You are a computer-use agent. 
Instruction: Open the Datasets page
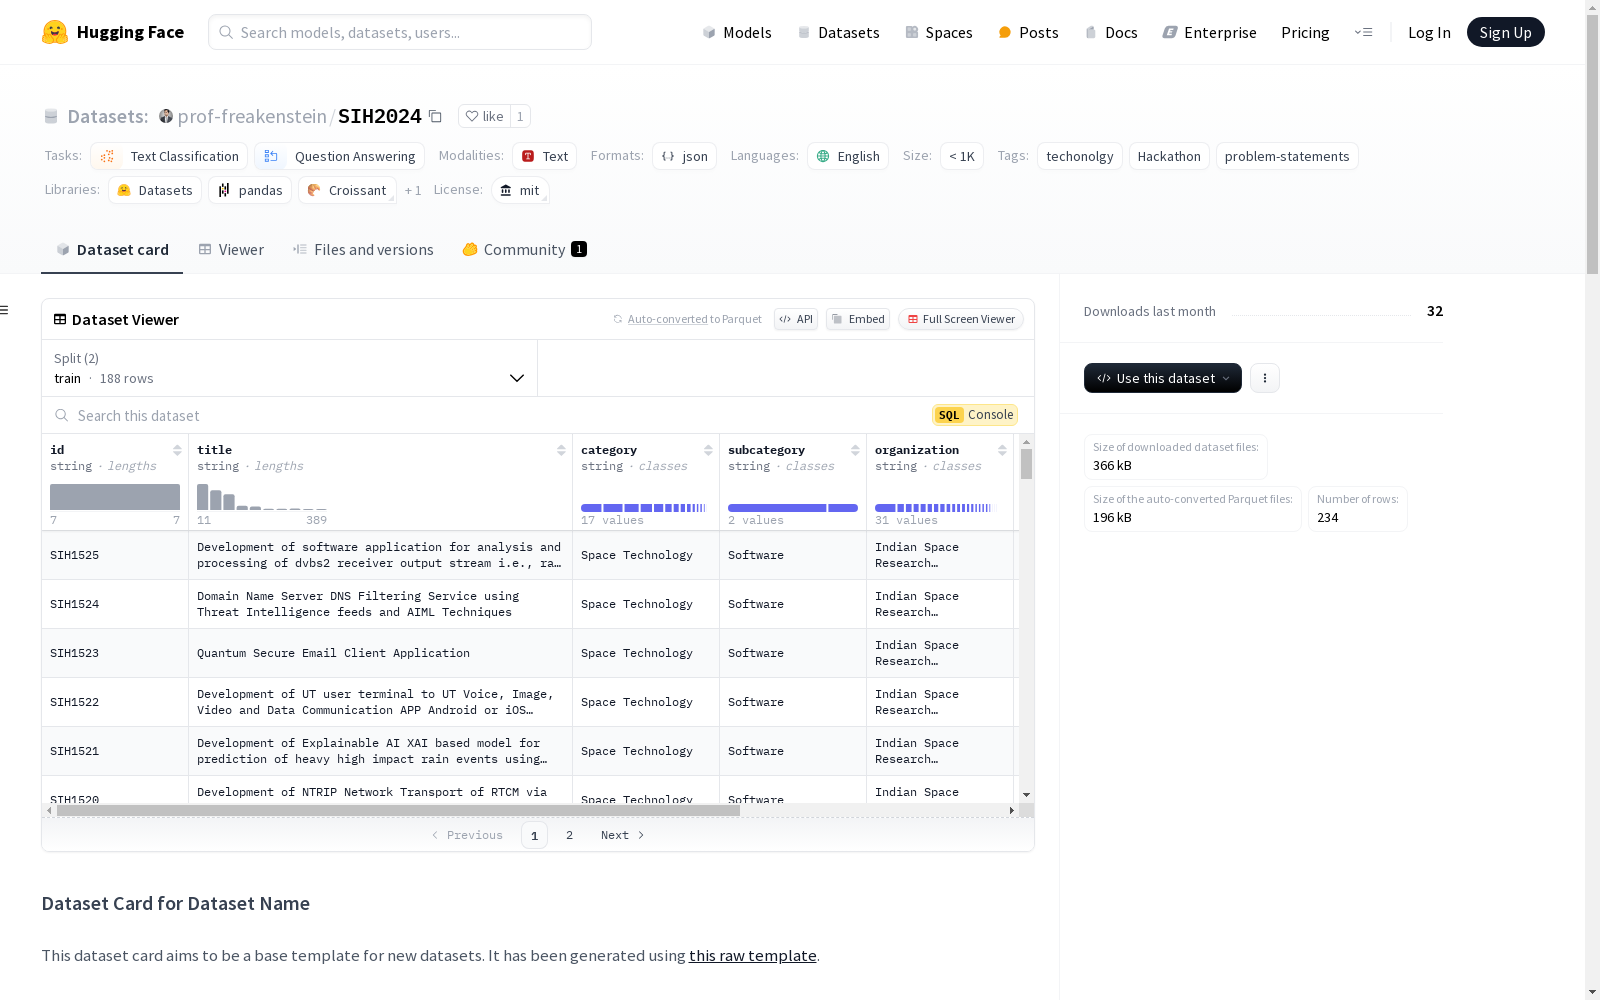[838, 32]
